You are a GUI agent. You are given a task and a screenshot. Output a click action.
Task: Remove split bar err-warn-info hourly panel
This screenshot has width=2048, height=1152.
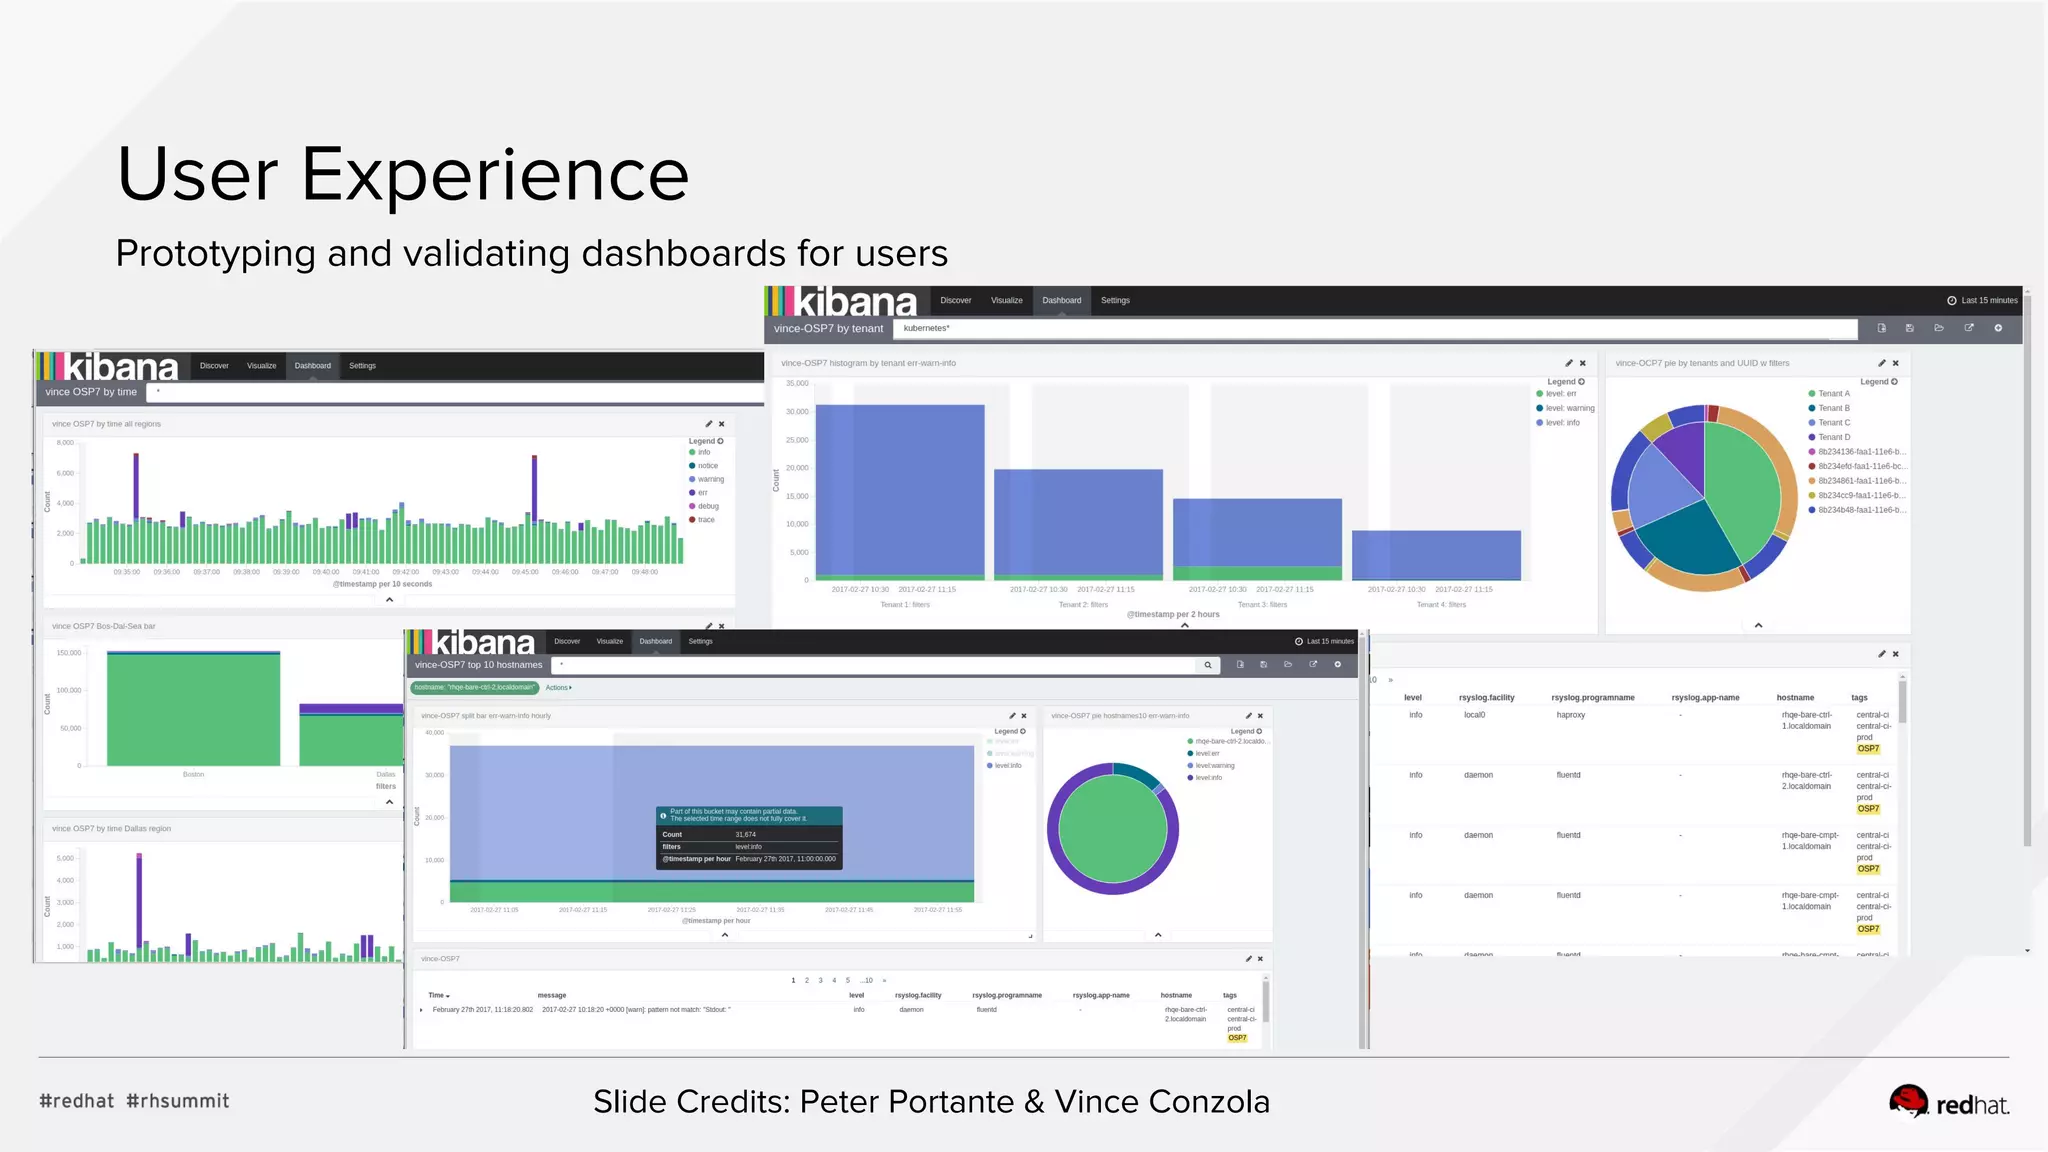[1024, 716]
